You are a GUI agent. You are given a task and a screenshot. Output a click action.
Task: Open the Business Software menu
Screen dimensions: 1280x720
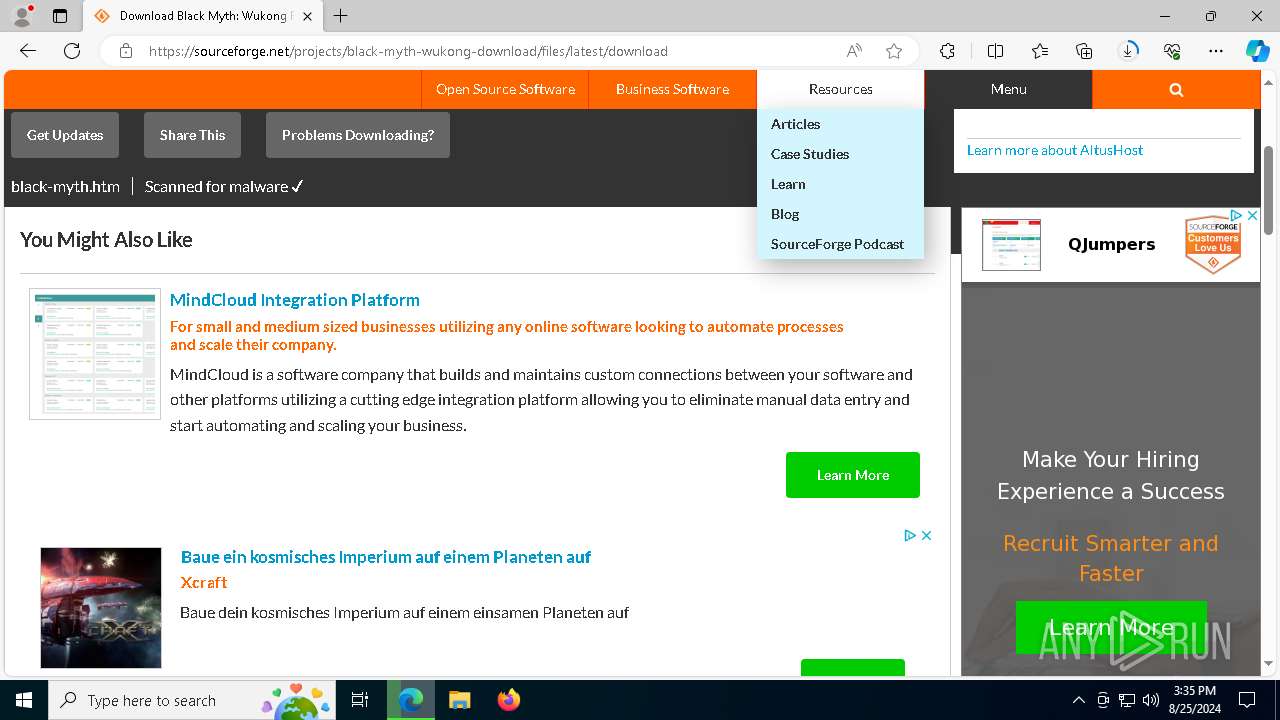(672, 89)
